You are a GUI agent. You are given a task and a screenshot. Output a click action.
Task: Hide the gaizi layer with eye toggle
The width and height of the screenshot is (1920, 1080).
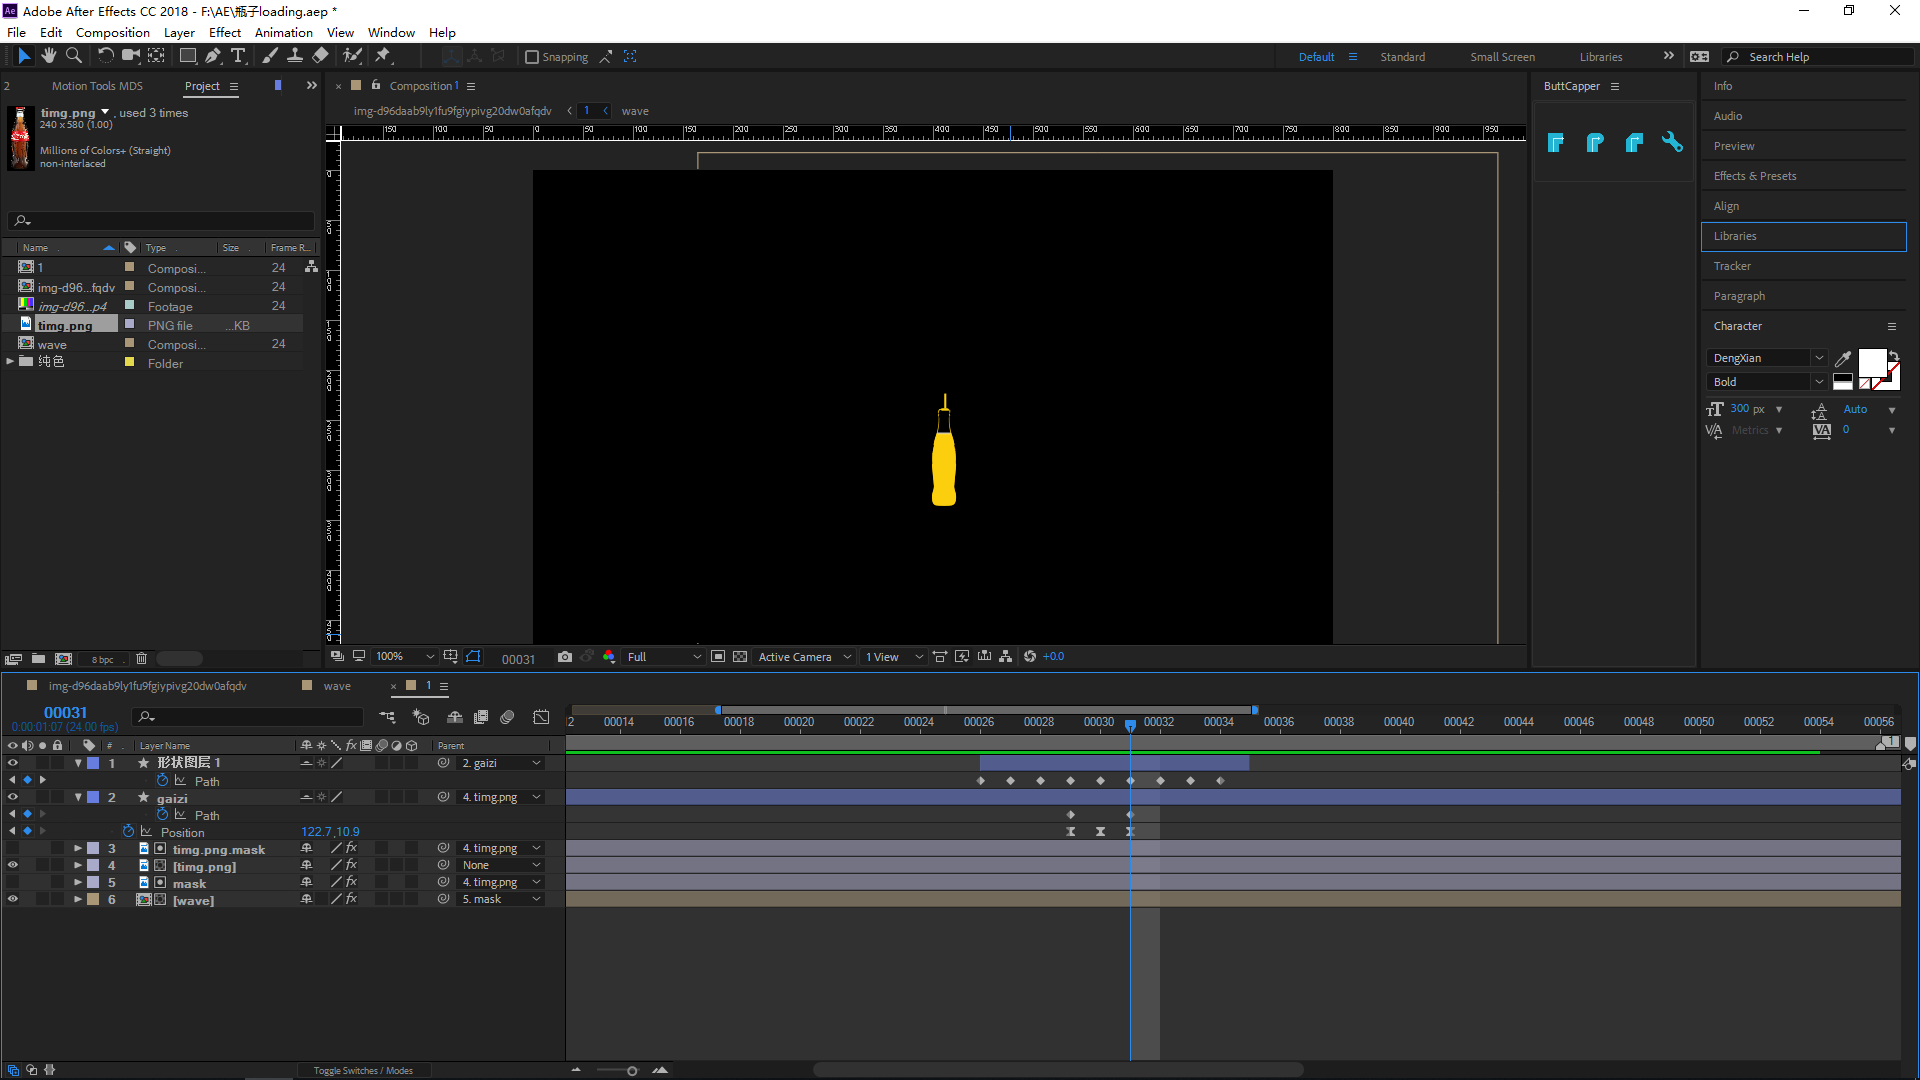click(13, 798)
